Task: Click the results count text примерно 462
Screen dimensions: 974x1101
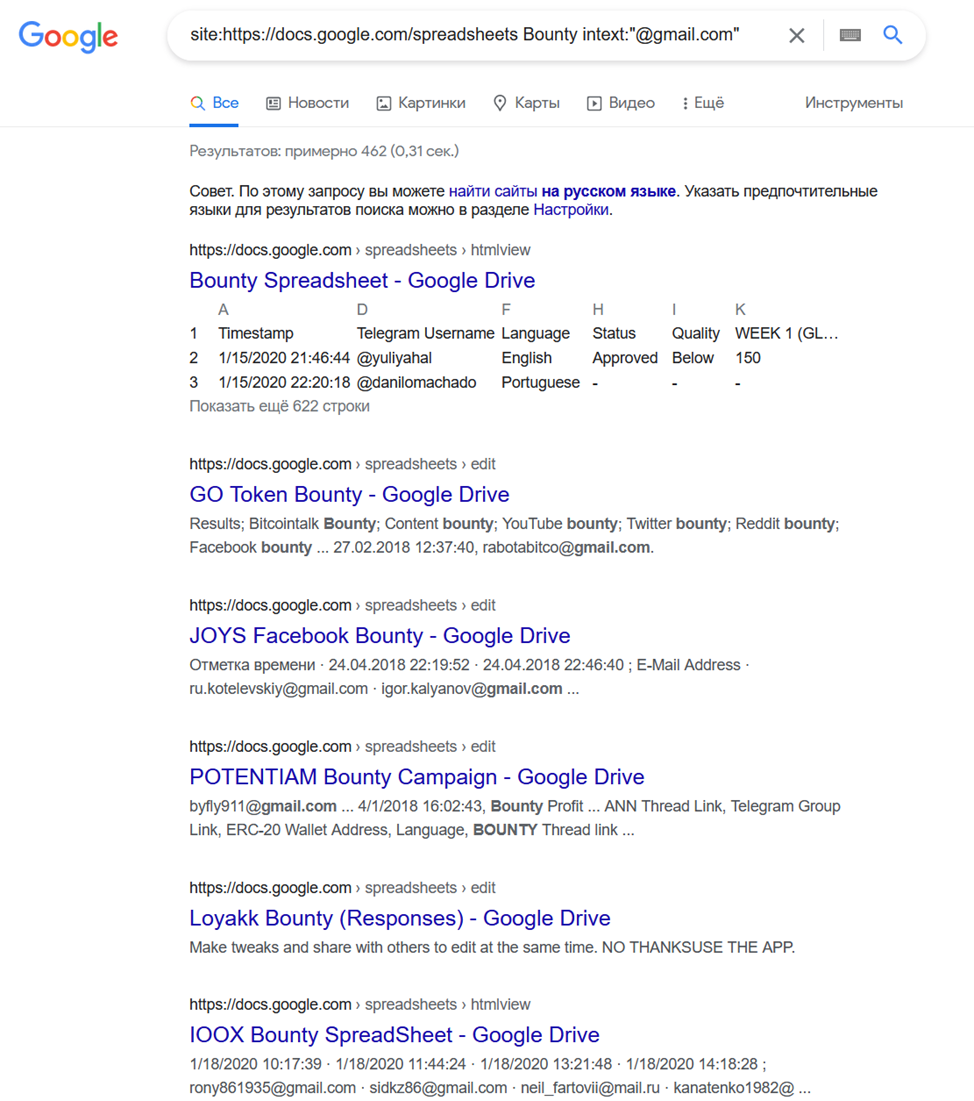Action: 336,151
